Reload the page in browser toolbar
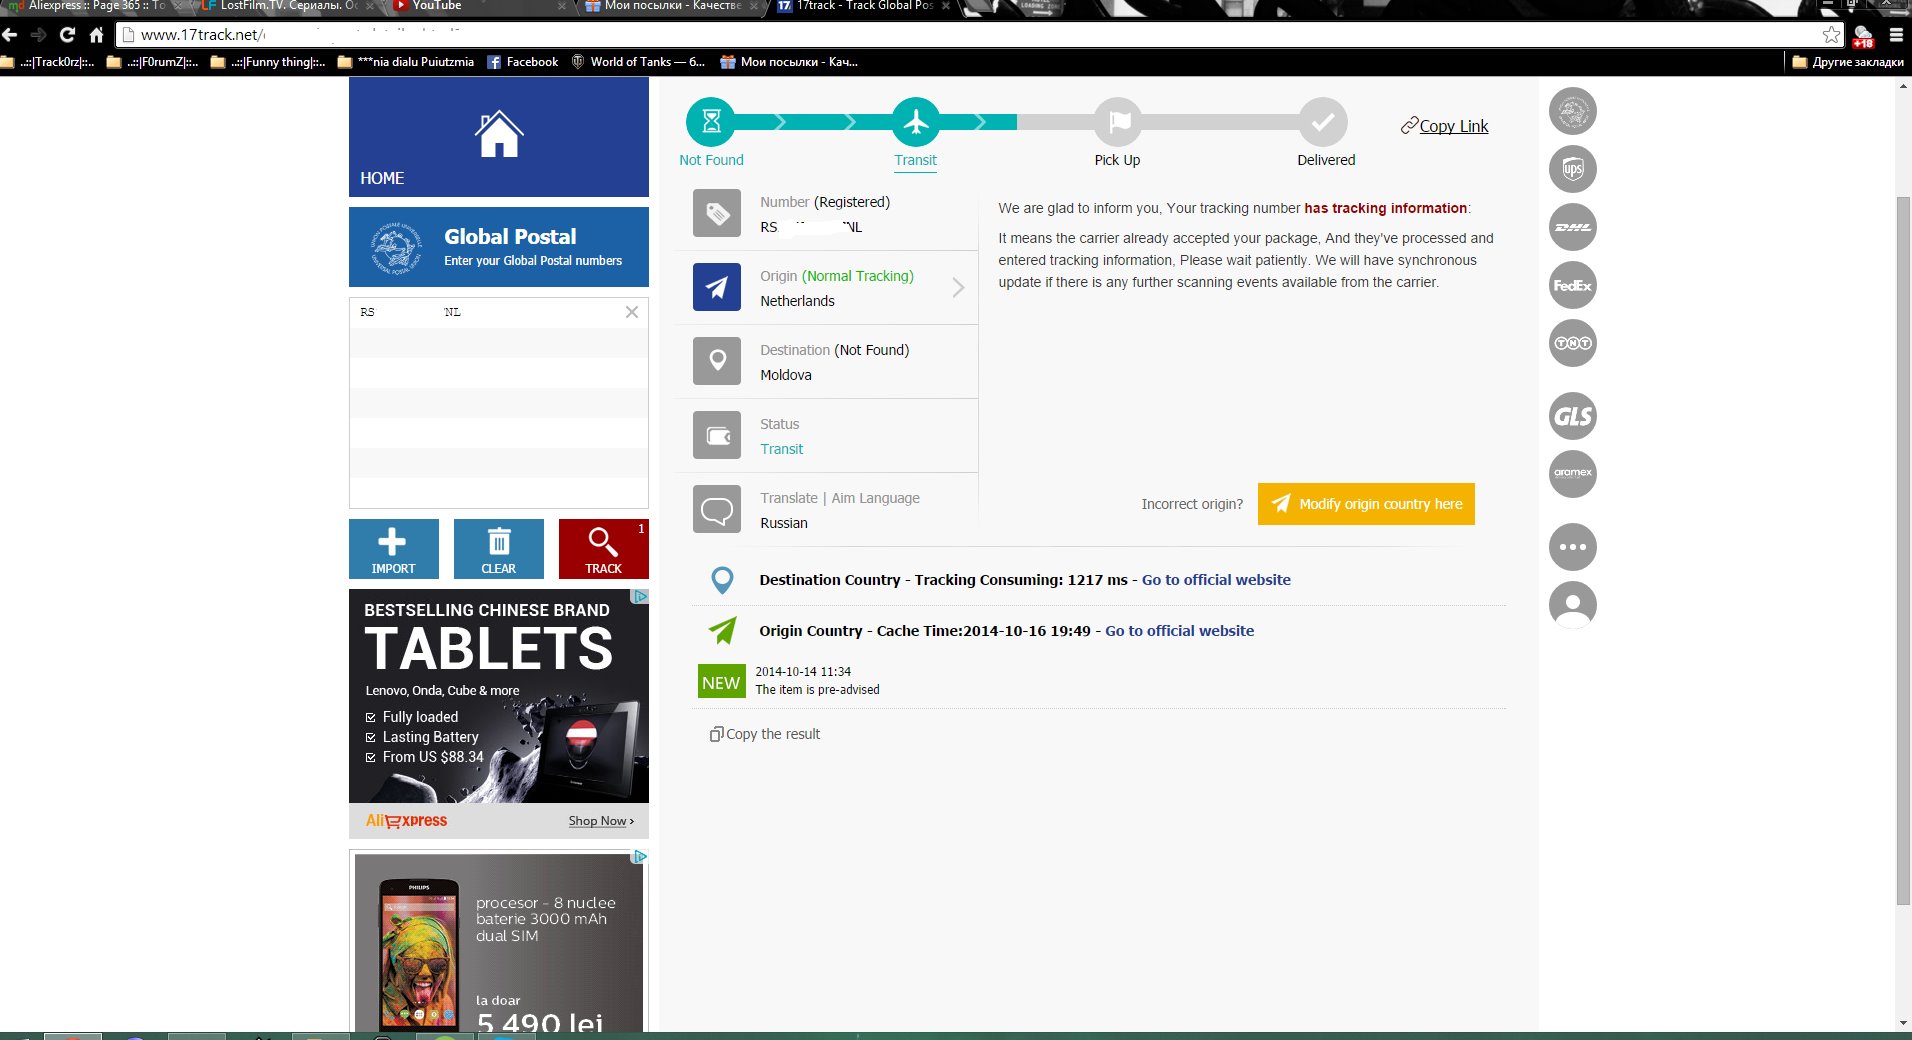Screen dimensions: 1912x1040 (x=67, y=35)
